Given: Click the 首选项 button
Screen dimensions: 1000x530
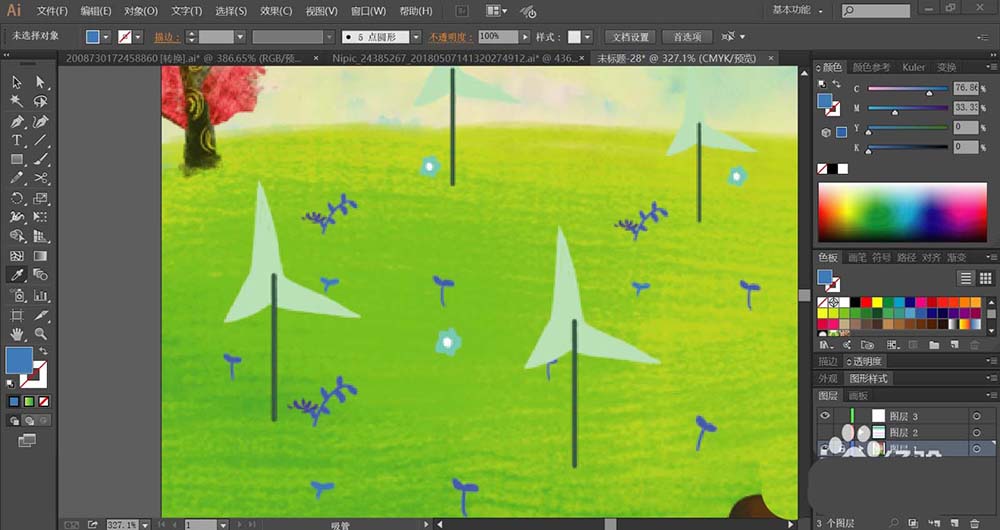Looking at the screenshot, I should [687, 37].
